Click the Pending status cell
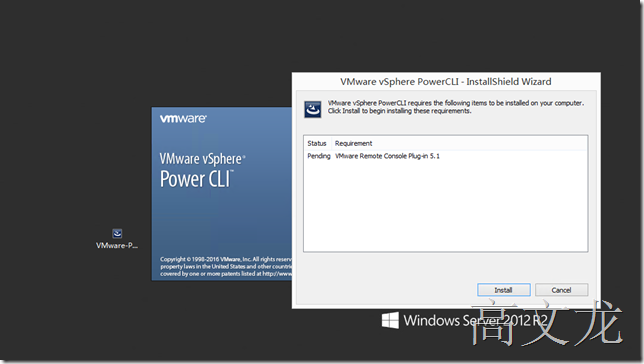The image size is (644, 364). [319, 156]
